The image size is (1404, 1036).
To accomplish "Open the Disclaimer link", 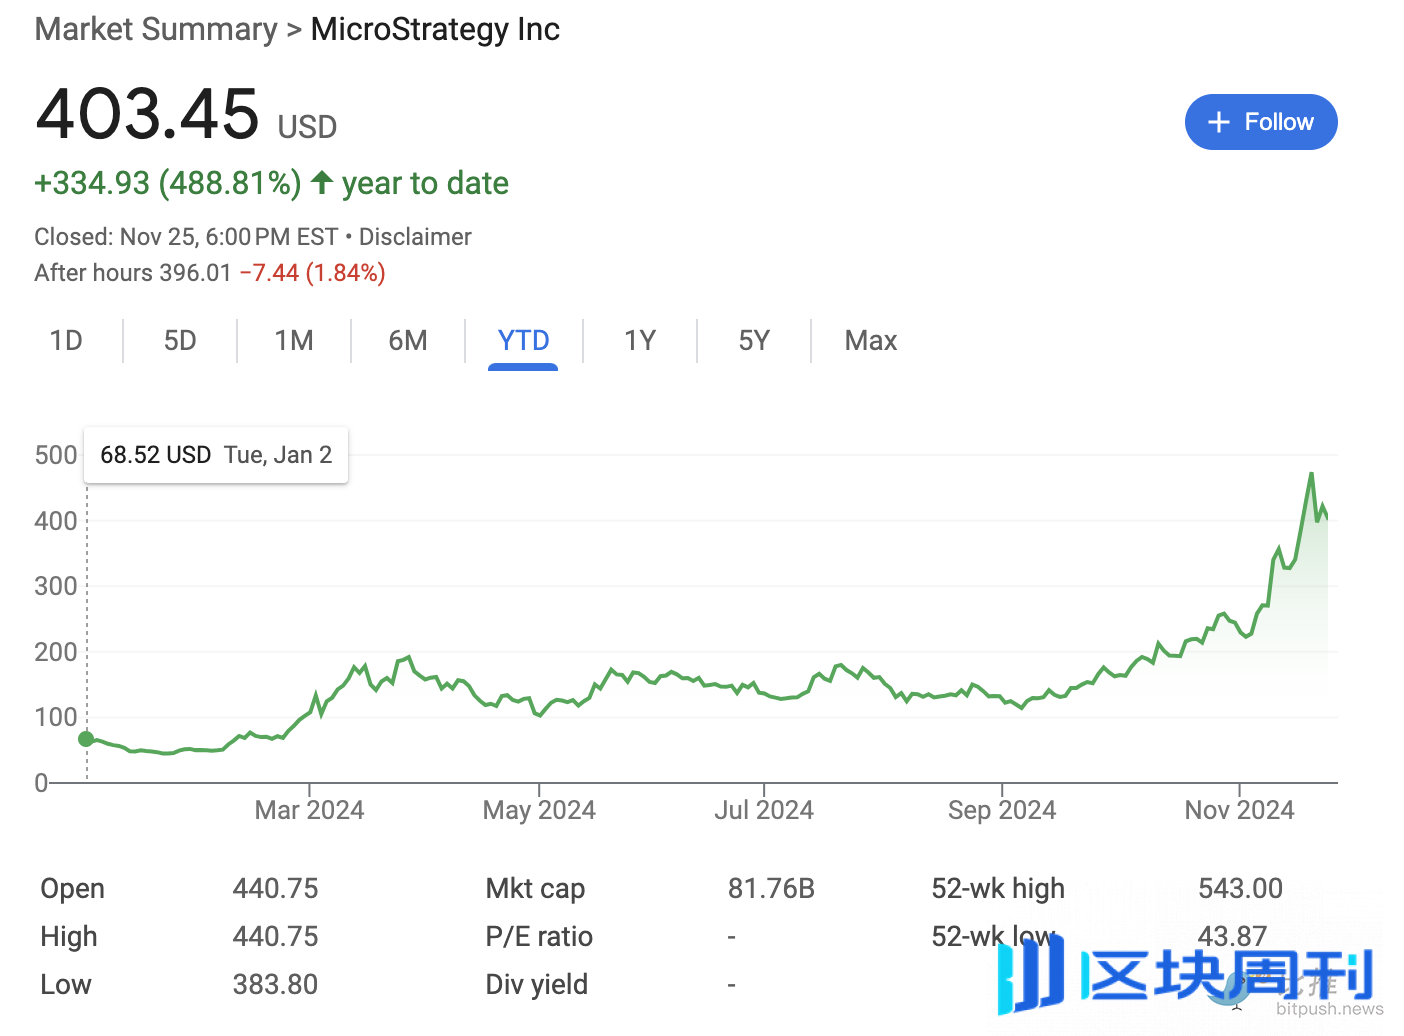I will click(415, 236).
